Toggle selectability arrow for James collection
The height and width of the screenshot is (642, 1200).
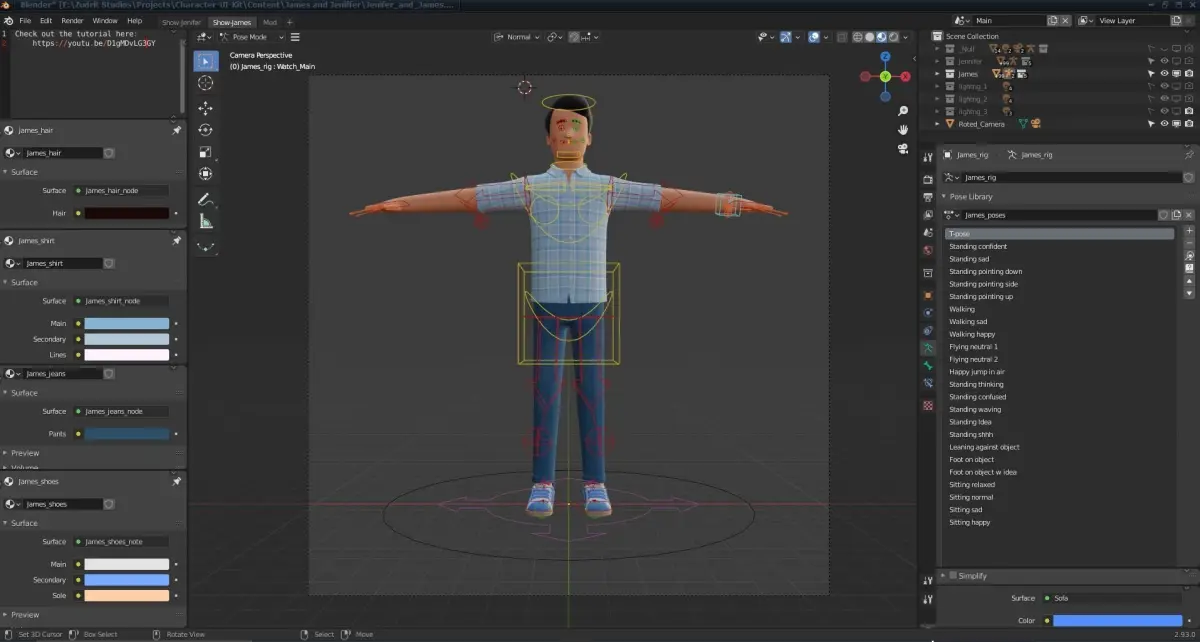pos(1152,74)
